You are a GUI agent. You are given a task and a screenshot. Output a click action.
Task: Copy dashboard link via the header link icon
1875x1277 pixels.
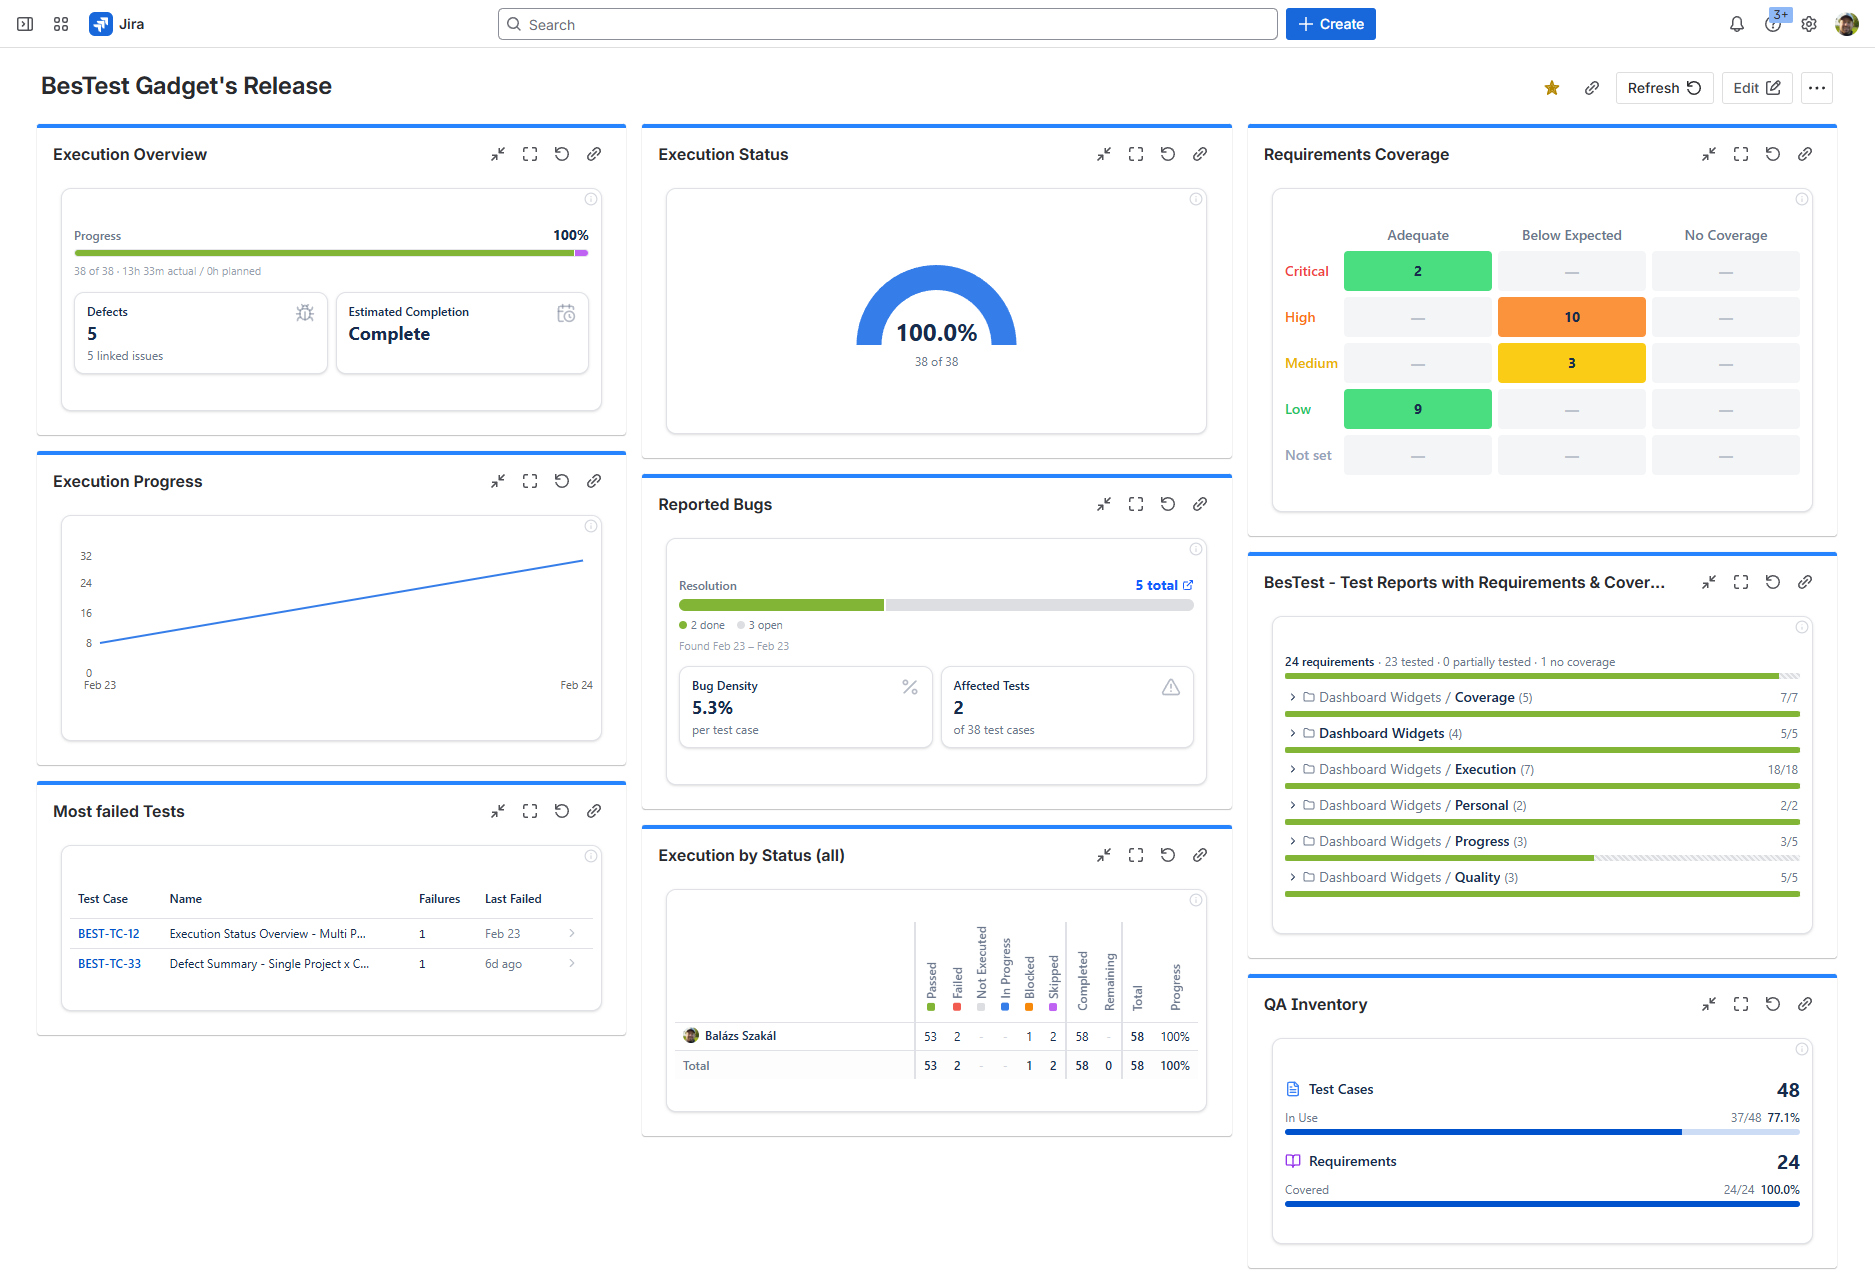coord(1591,88)
